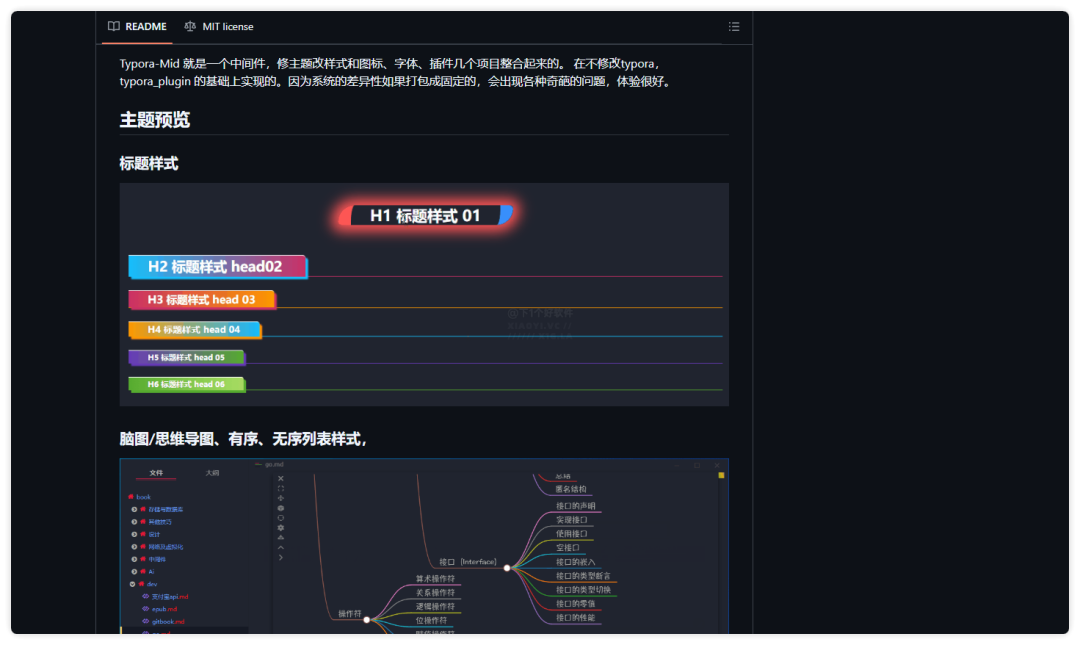Open the README tab
Viewport: 1080px width, 645px height.
pyautogui.click(x=137, y=27)
